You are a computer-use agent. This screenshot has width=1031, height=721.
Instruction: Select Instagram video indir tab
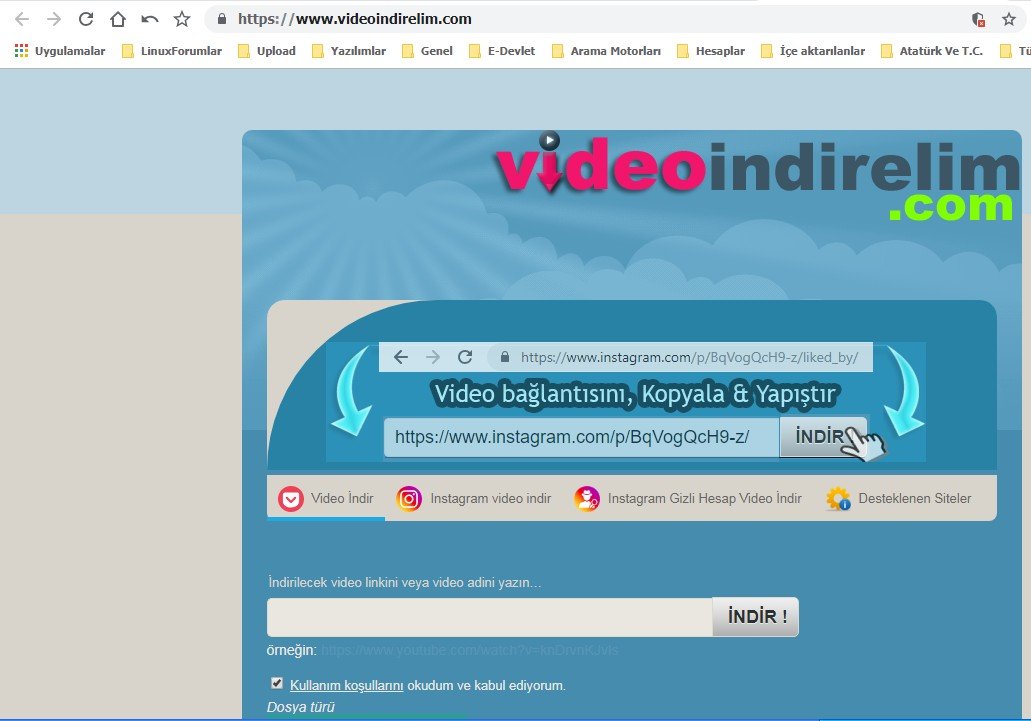(x=474, y=498)
